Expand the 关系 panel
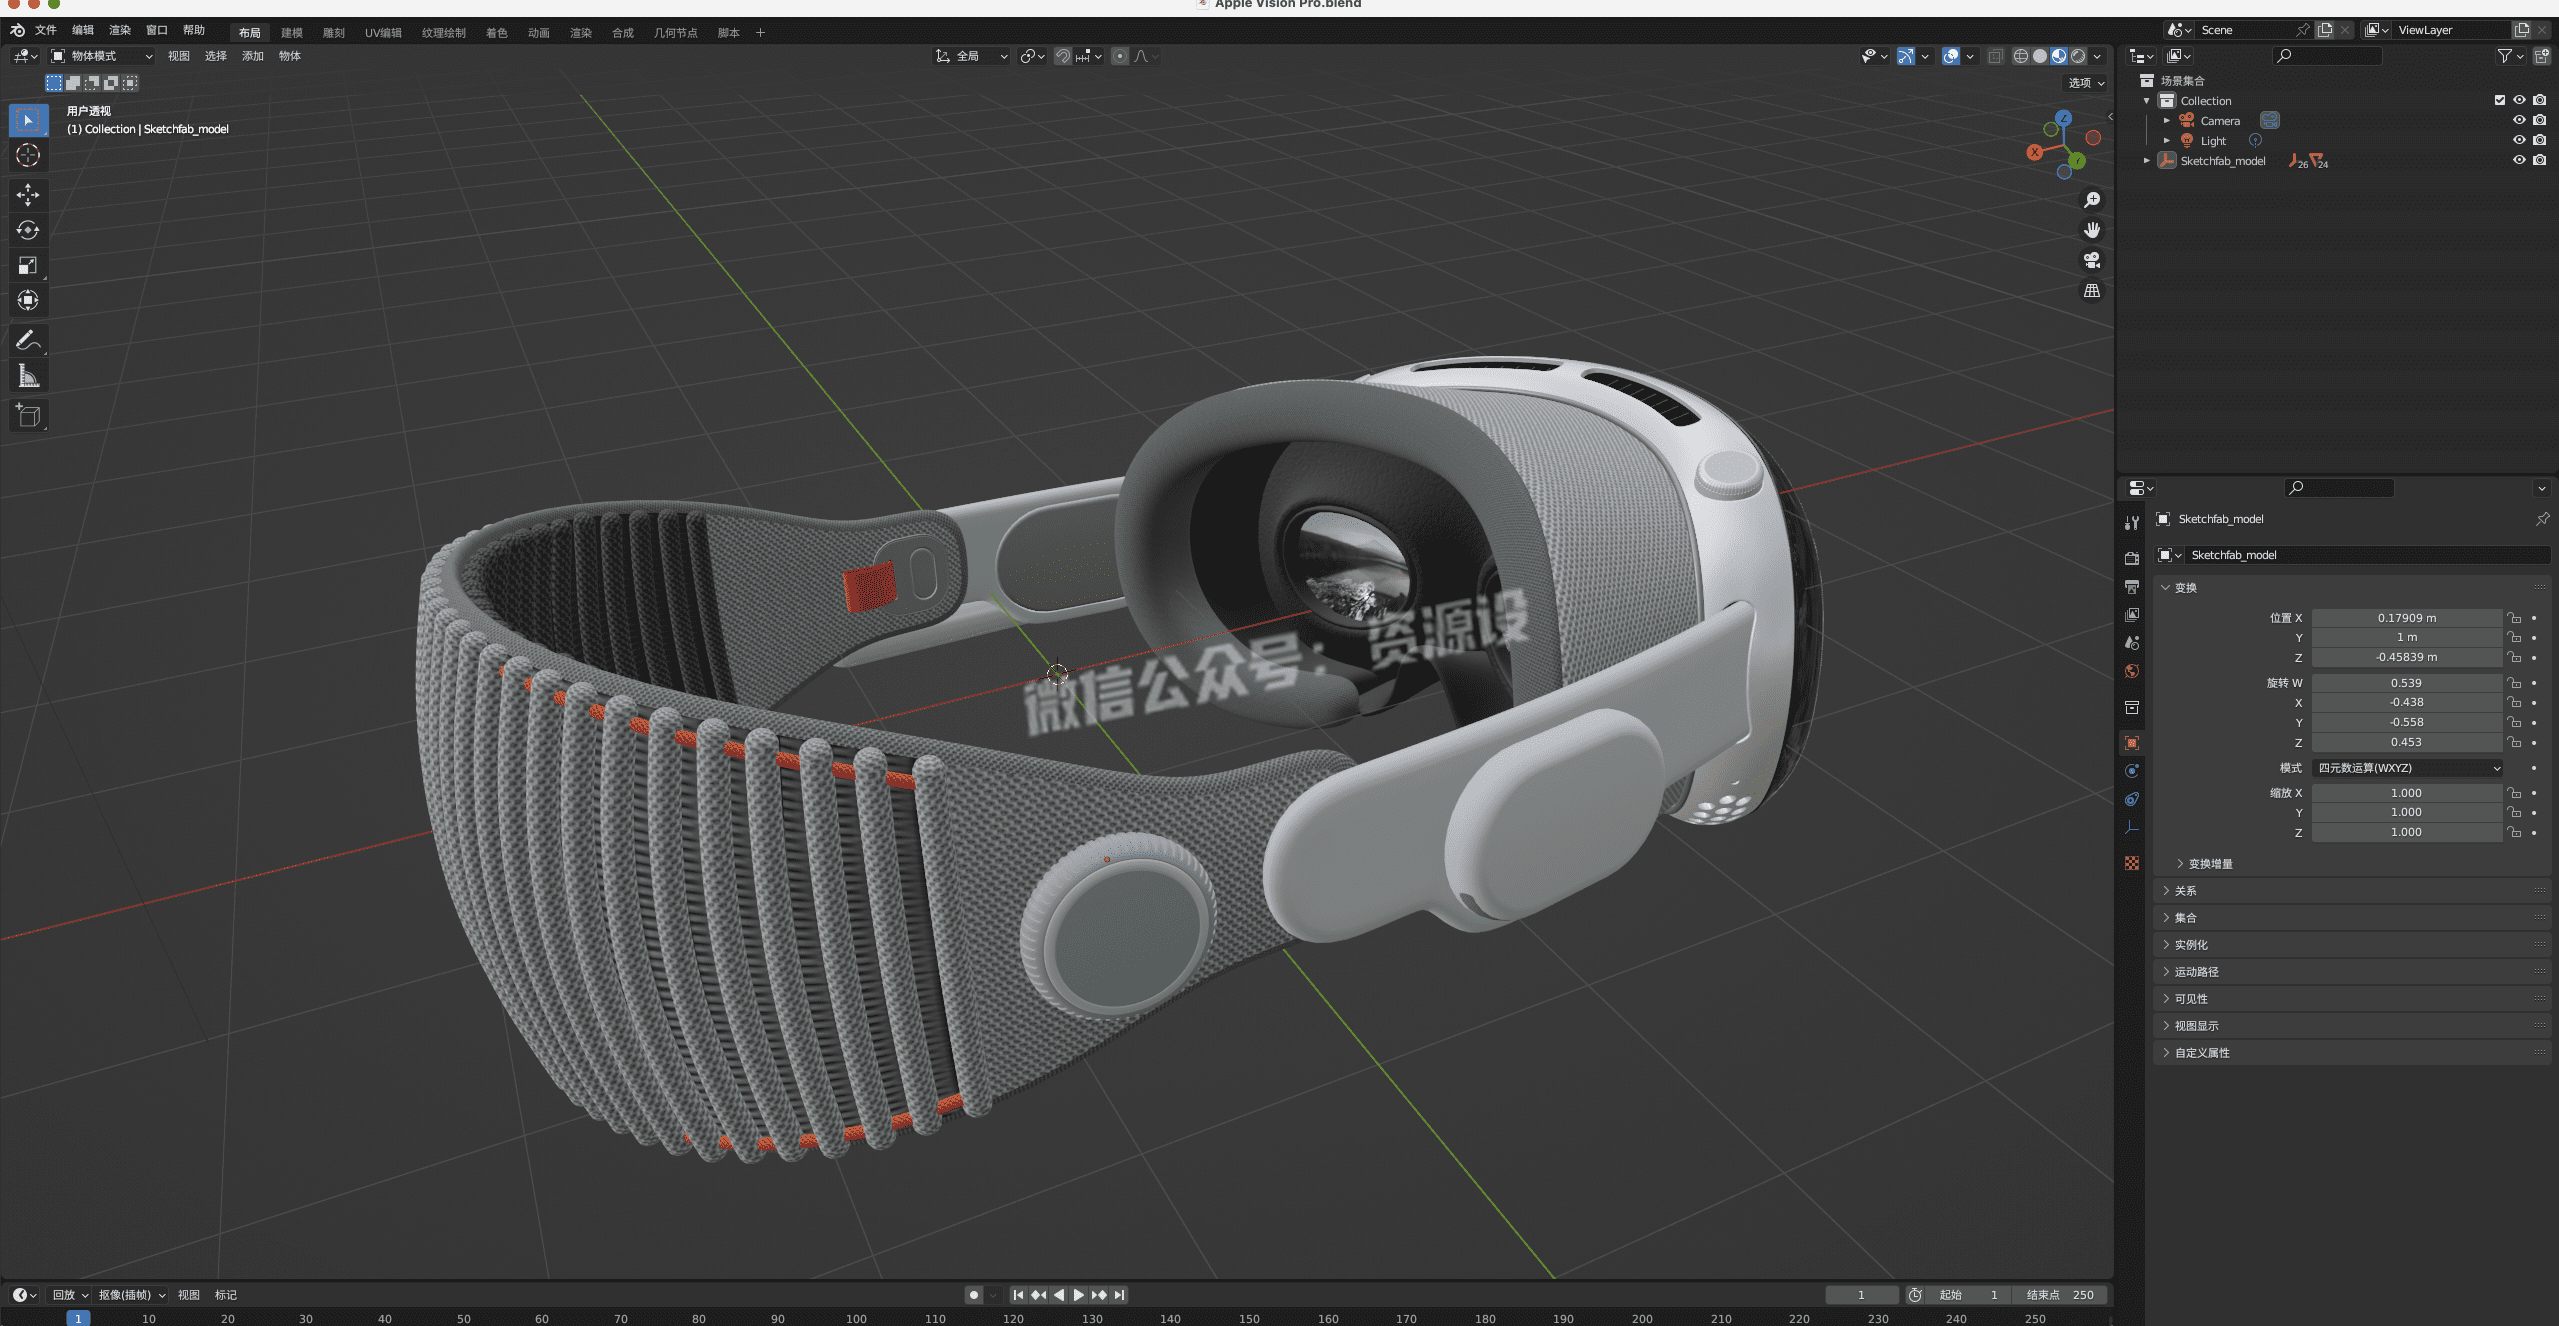Viewport: 2559px width, 1326px height. click(x=2186, y=891)
